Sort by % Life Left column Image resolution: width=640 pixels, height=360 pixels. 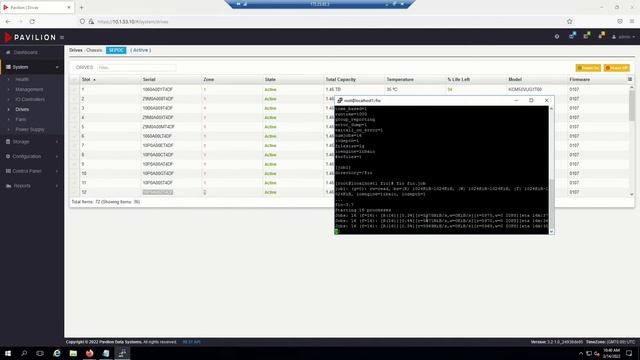click(459, 80)
